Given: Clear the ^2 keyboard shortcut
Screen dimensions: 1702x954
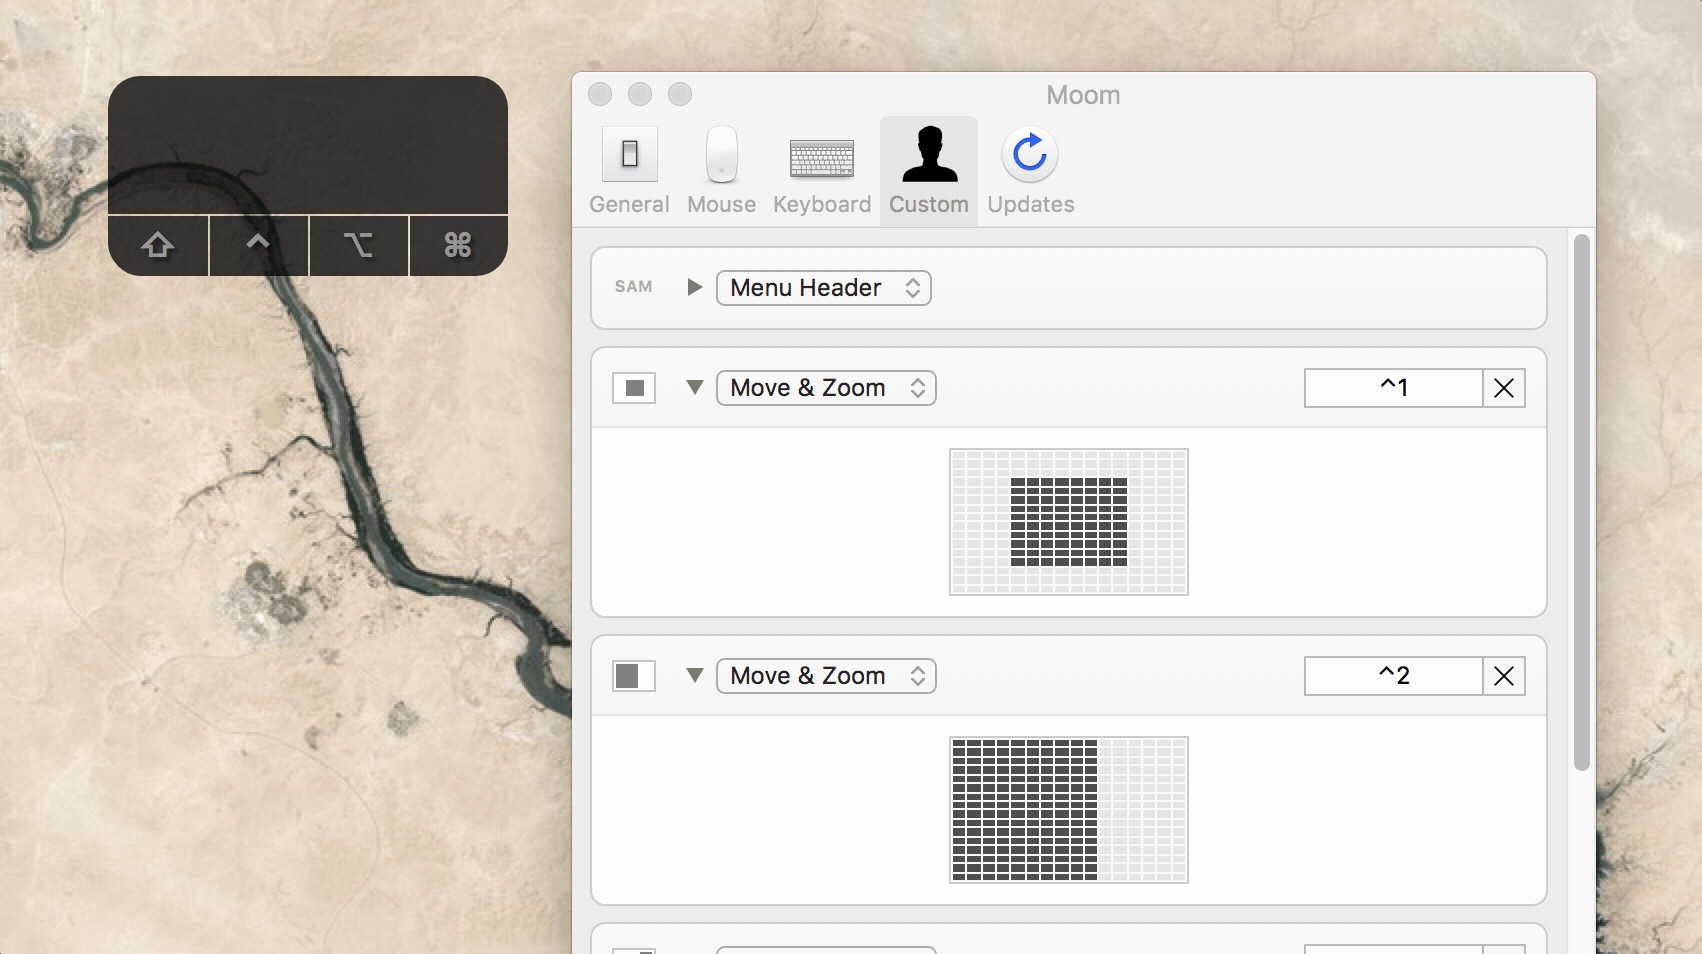Looking at the screenshot, I should click(x=1504, y=676).
